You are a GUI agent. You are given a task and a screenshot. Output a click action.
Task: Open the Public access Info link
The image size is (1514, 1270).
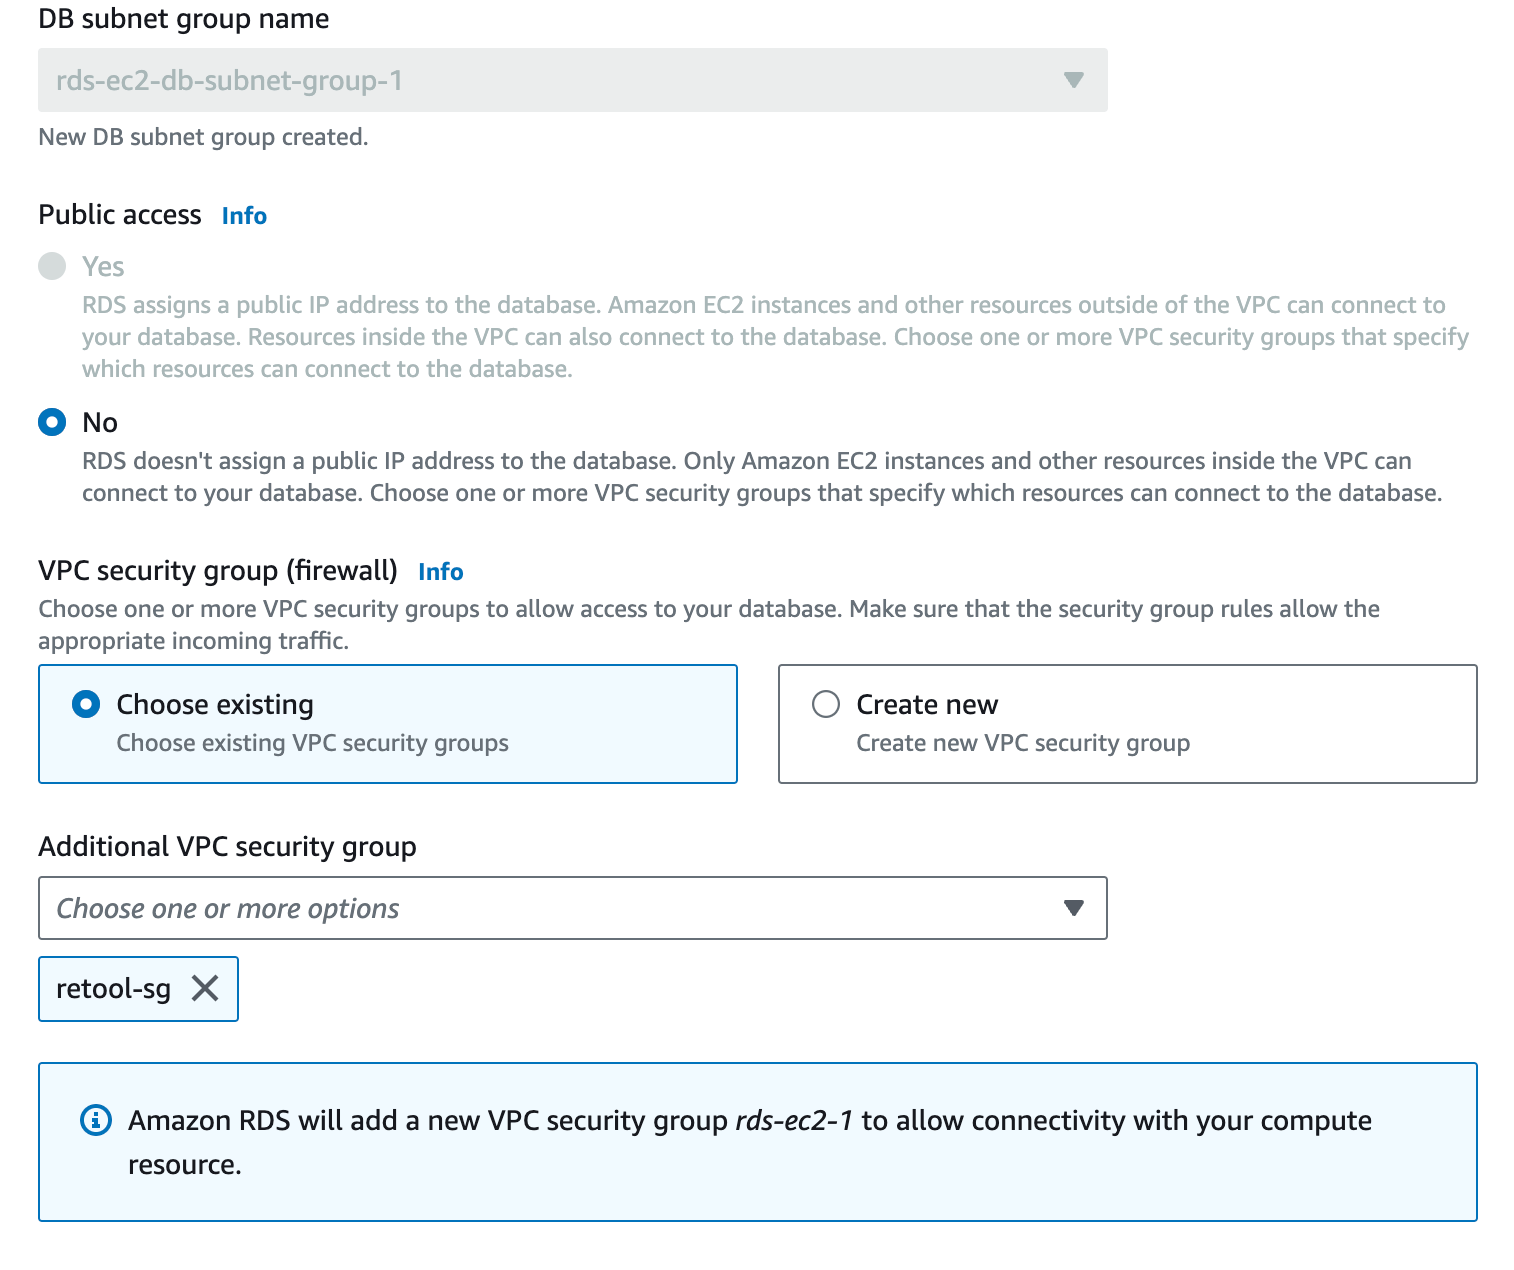pyautogui.click(x=244, y=216)
